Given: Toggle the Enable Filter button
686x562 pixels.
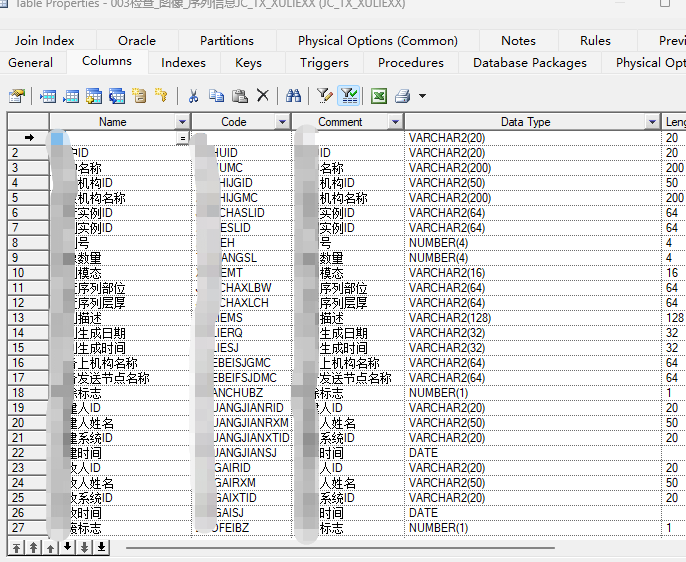Looking at the screenshot, I should coord(348,96).
